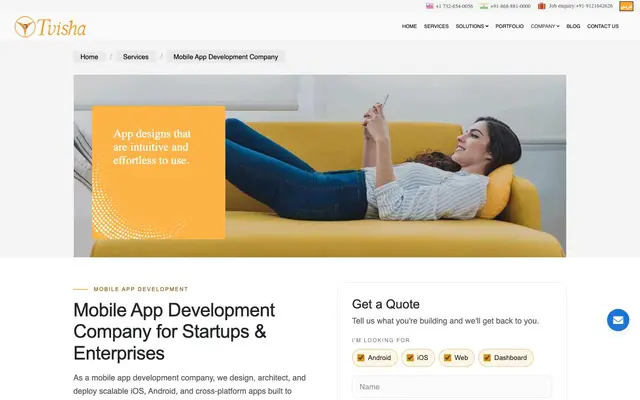640x400 pixels.
Task: Uncheck the iOS checkbox
Action: click(x=410, y=358)
